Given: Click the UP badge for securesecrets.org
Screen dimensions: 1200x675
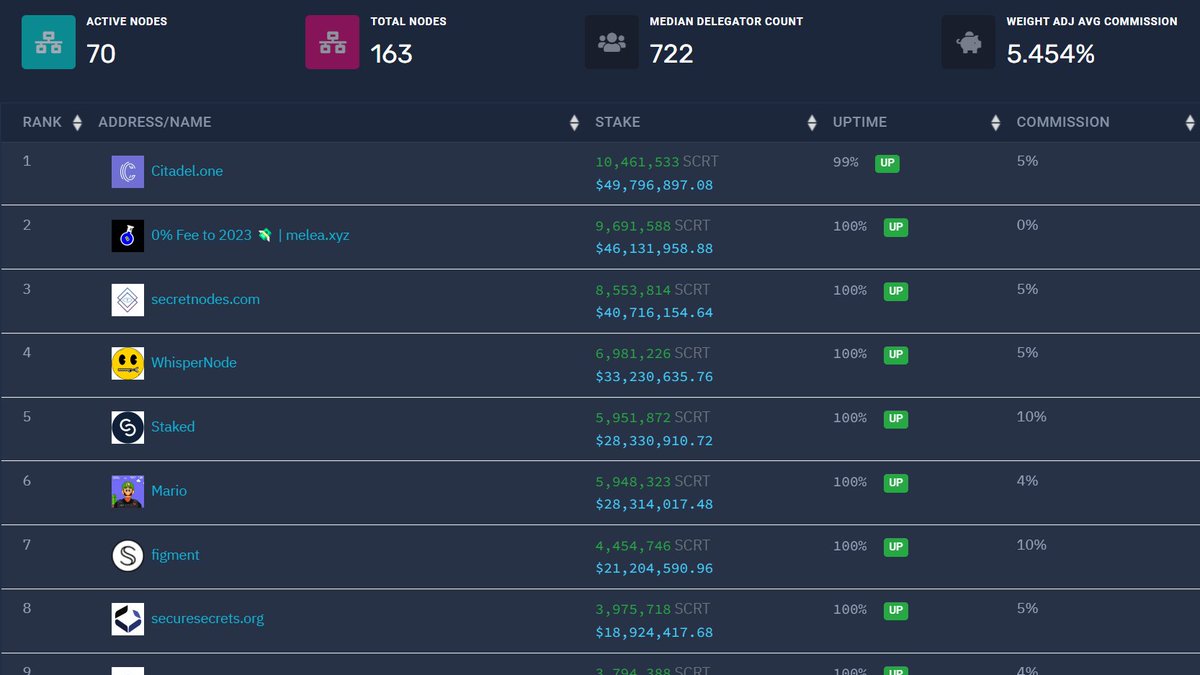Looking at the screenshot, I should click(896, 610).
